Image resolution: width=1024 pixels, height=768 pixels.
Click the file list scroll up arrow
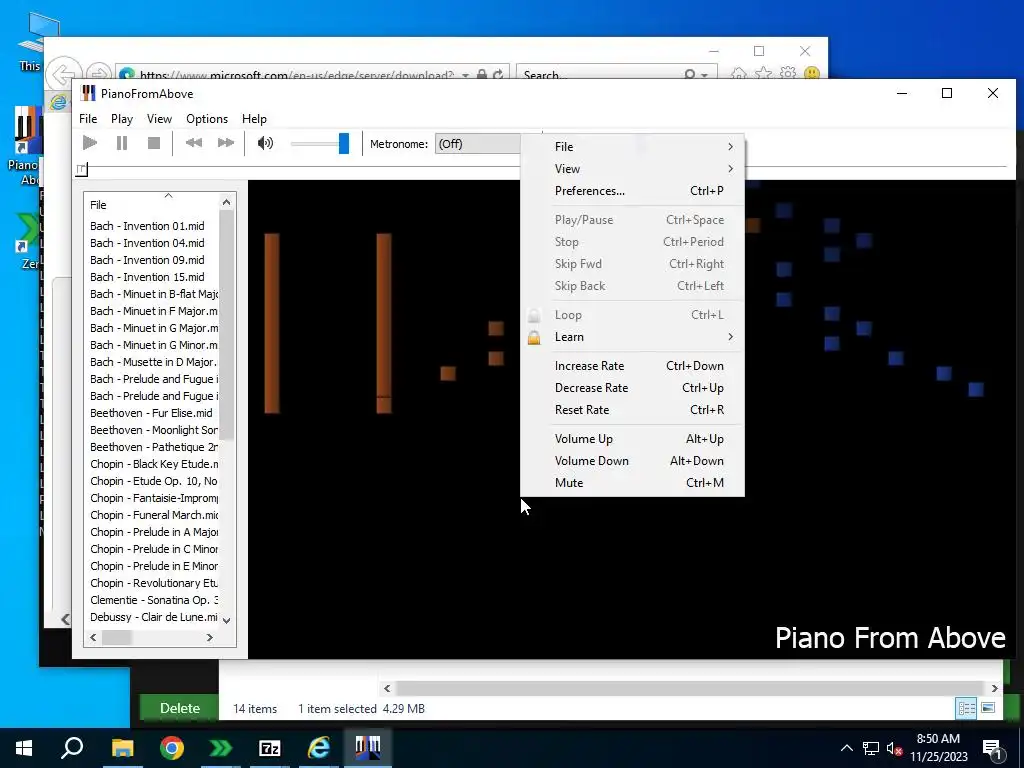pyautogui.click(x=227, y=202)
